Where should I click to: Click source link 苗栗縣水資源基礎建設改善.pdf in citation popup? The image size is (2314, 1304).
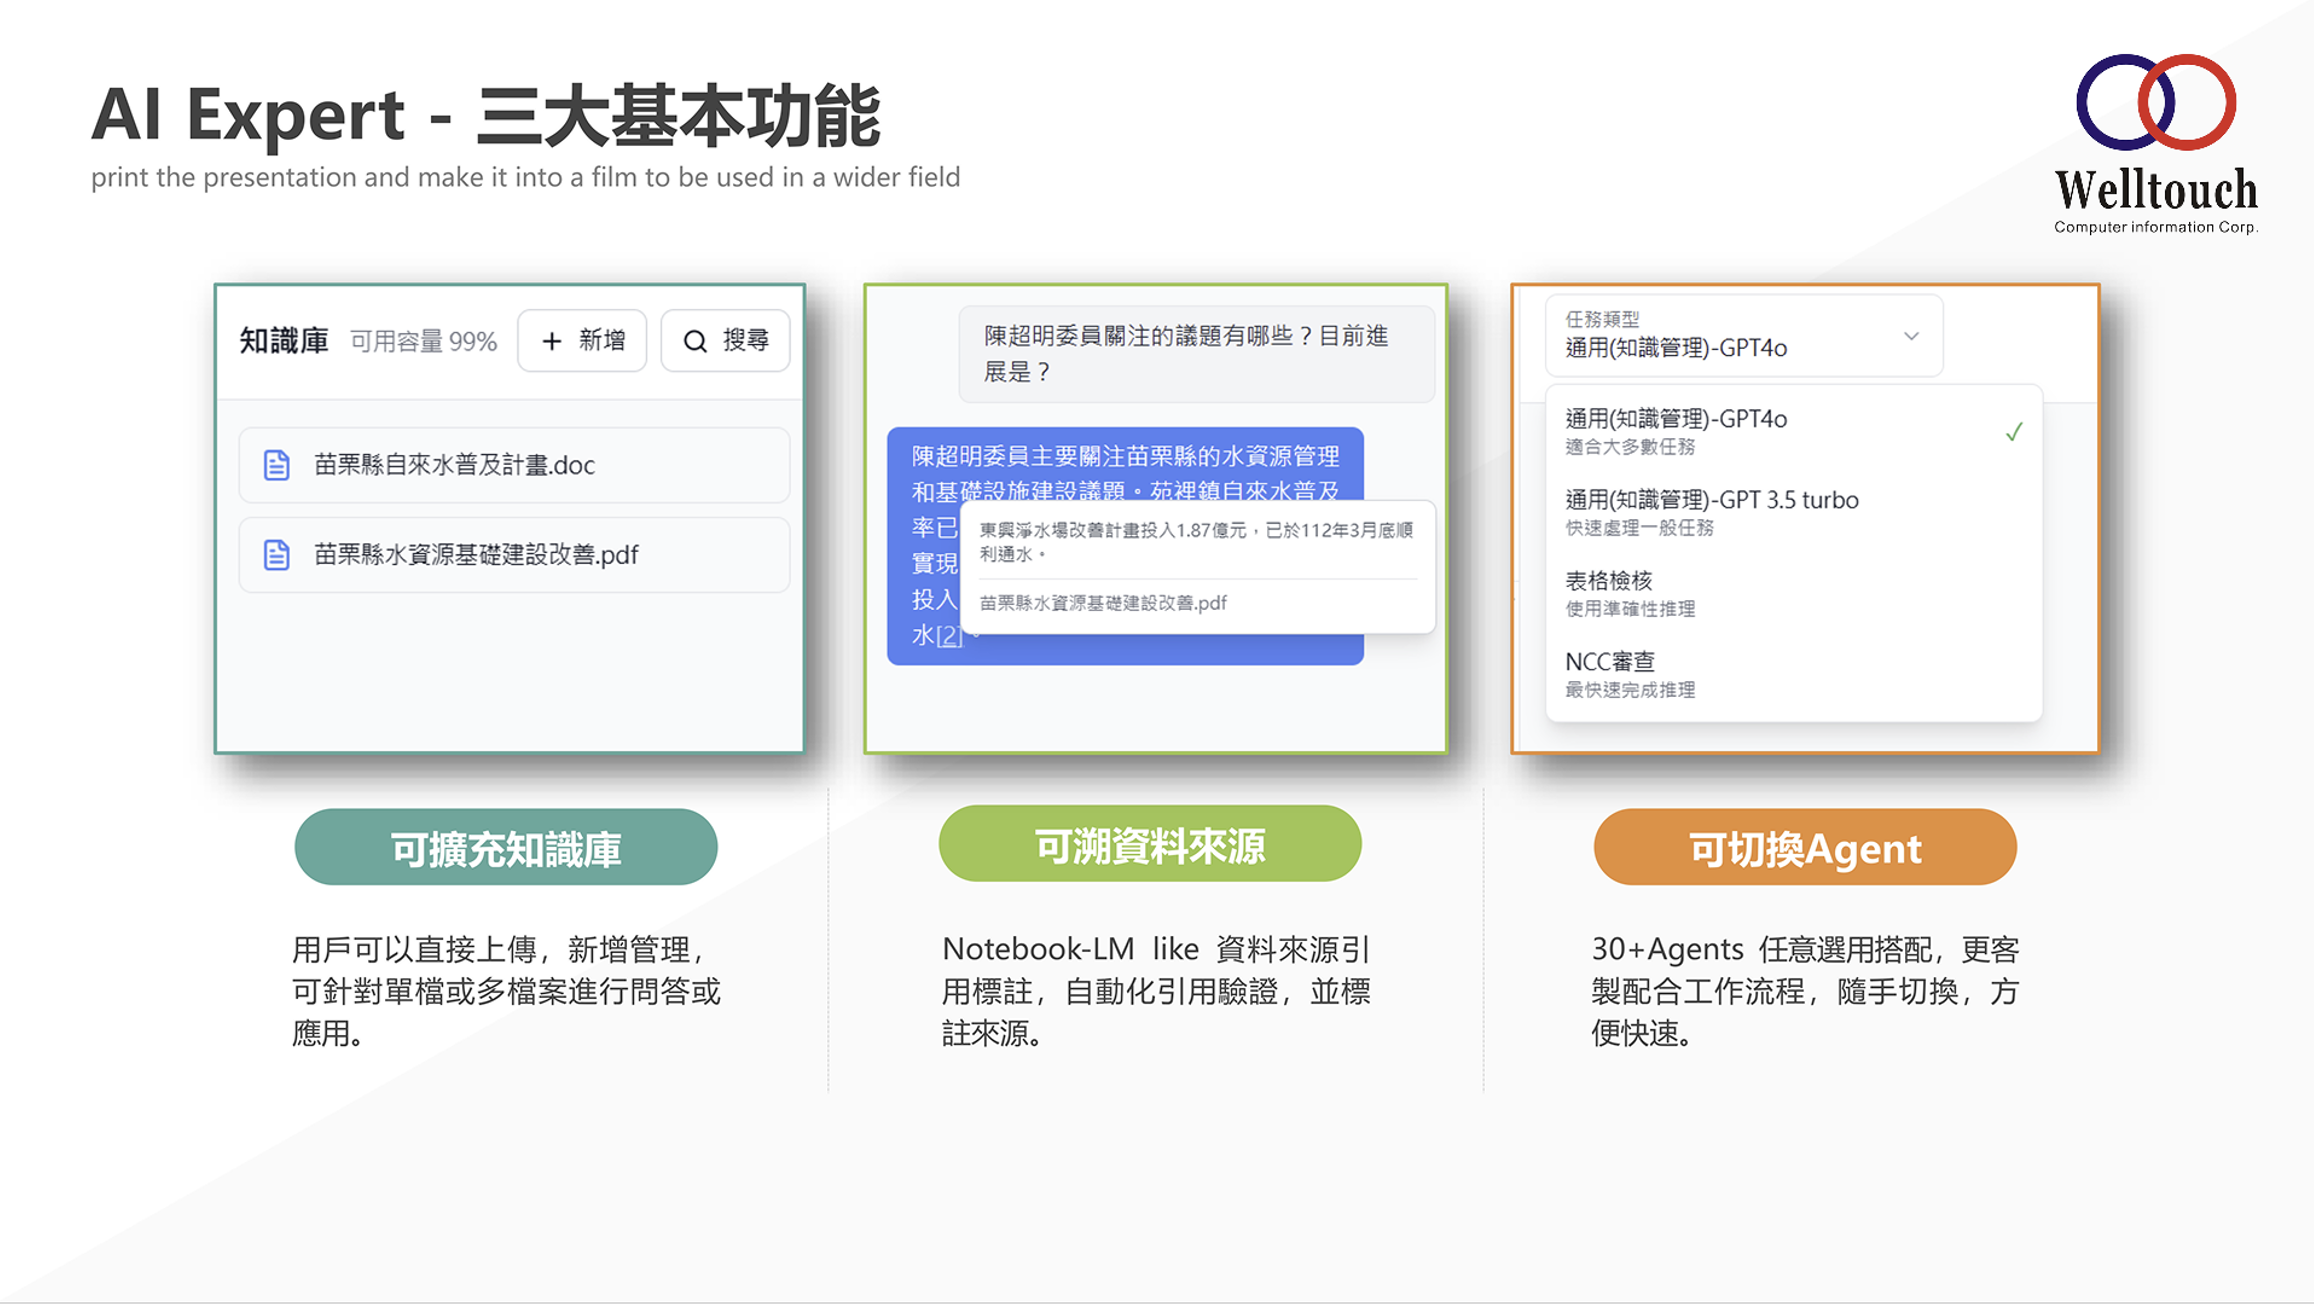tap(1102, 603)
